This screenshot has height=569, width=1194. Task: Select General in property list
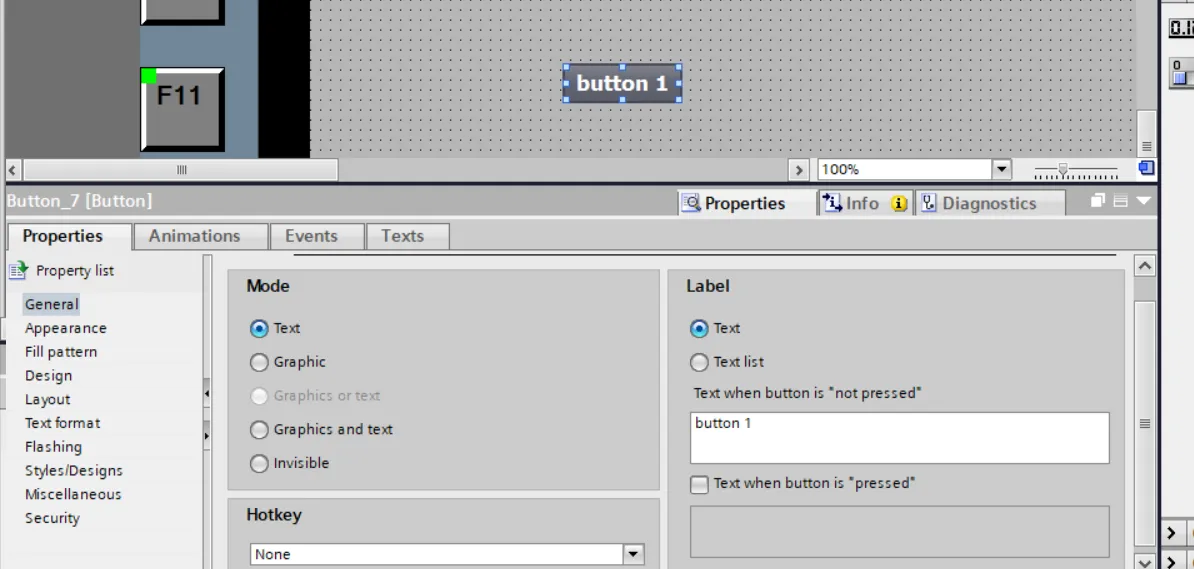click(52, 304)
